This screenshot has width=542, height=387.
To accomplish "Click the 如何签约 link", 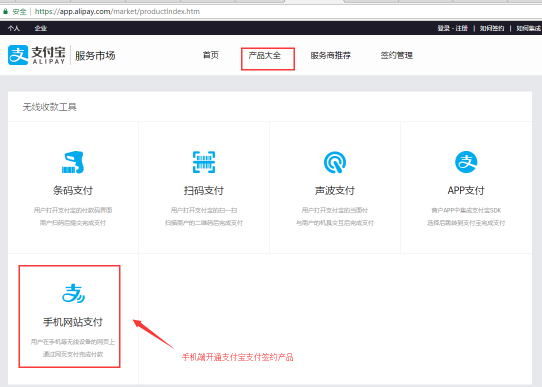I will tap(492, 28).
